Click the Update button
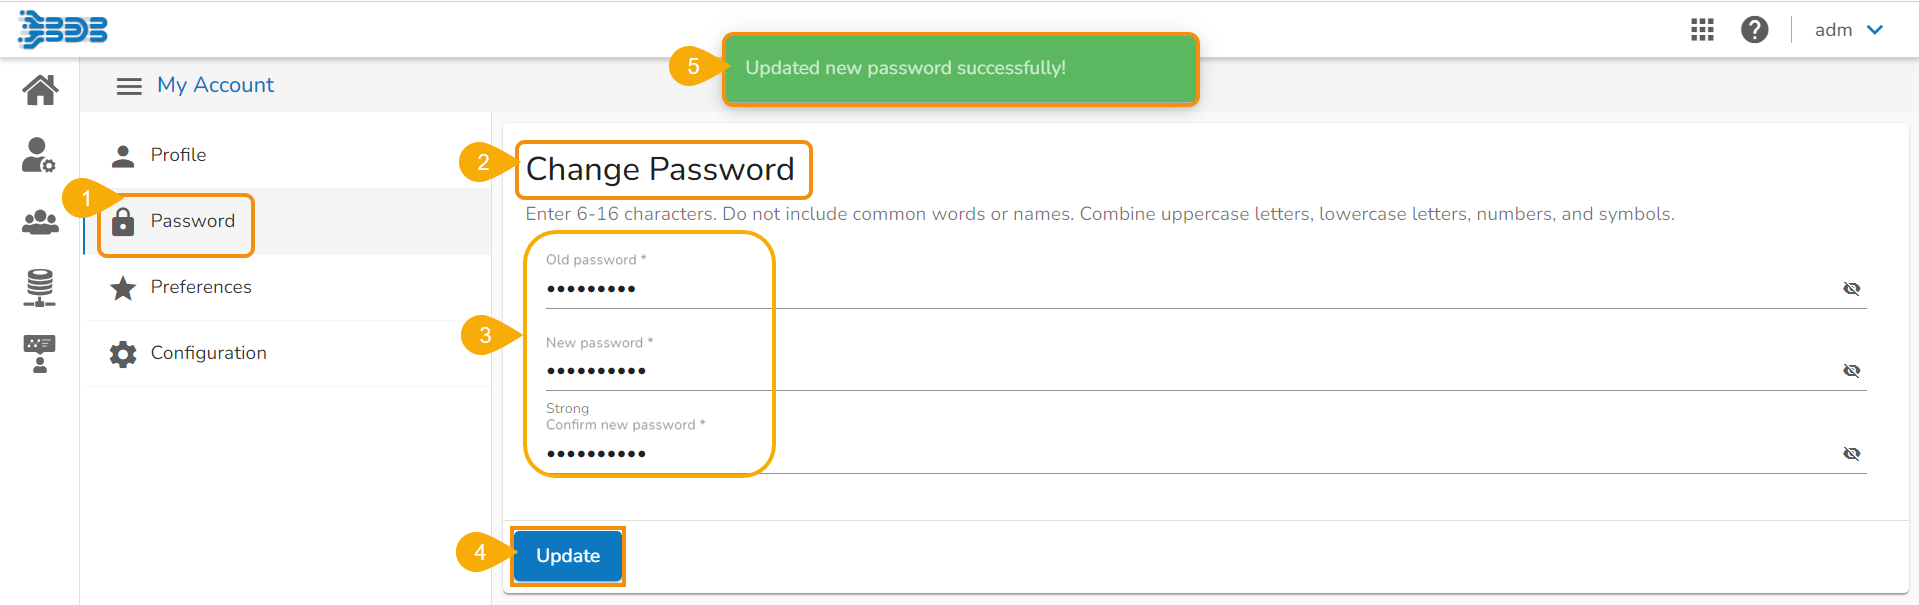This screenshot has width=1919, height=605. click(x=567, y=556)
